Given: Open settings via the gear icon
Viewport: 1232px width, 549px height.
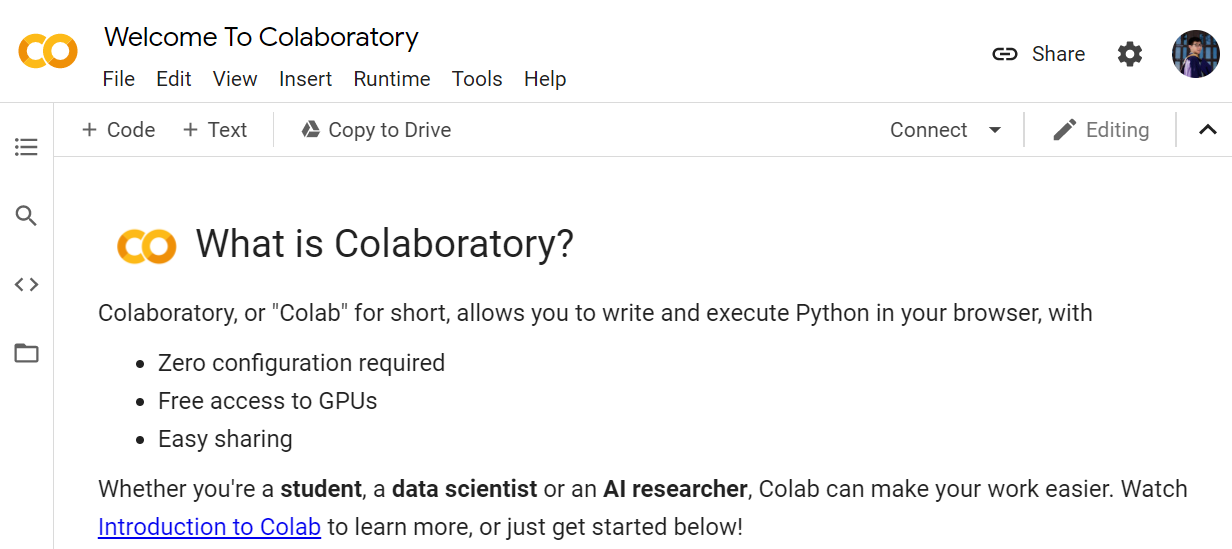Looking at the screenshot, I should tap(1130, 54).
